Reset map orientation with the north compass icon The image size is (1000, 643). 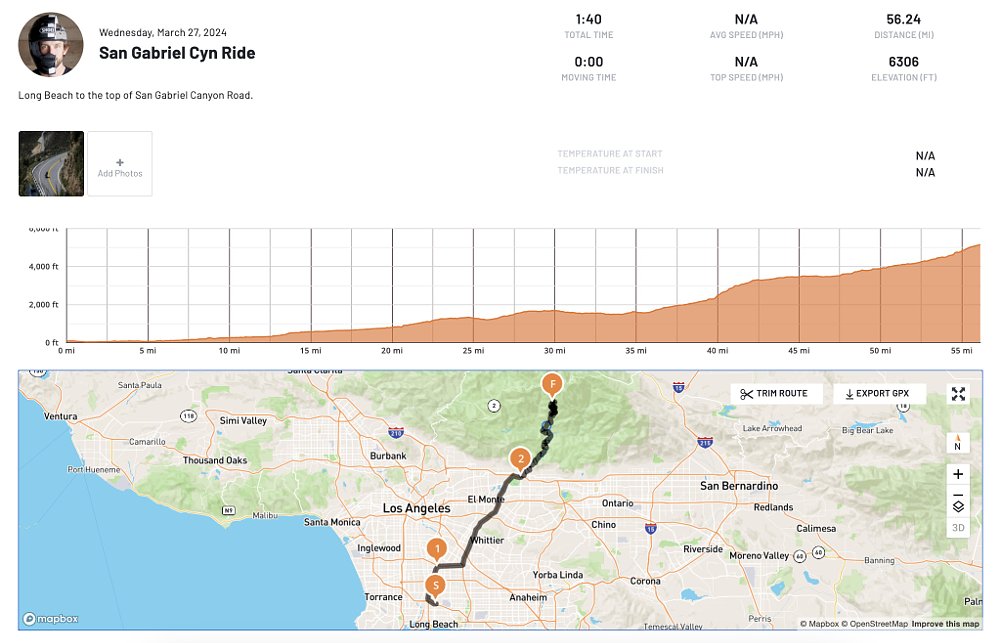coord(957,441)
